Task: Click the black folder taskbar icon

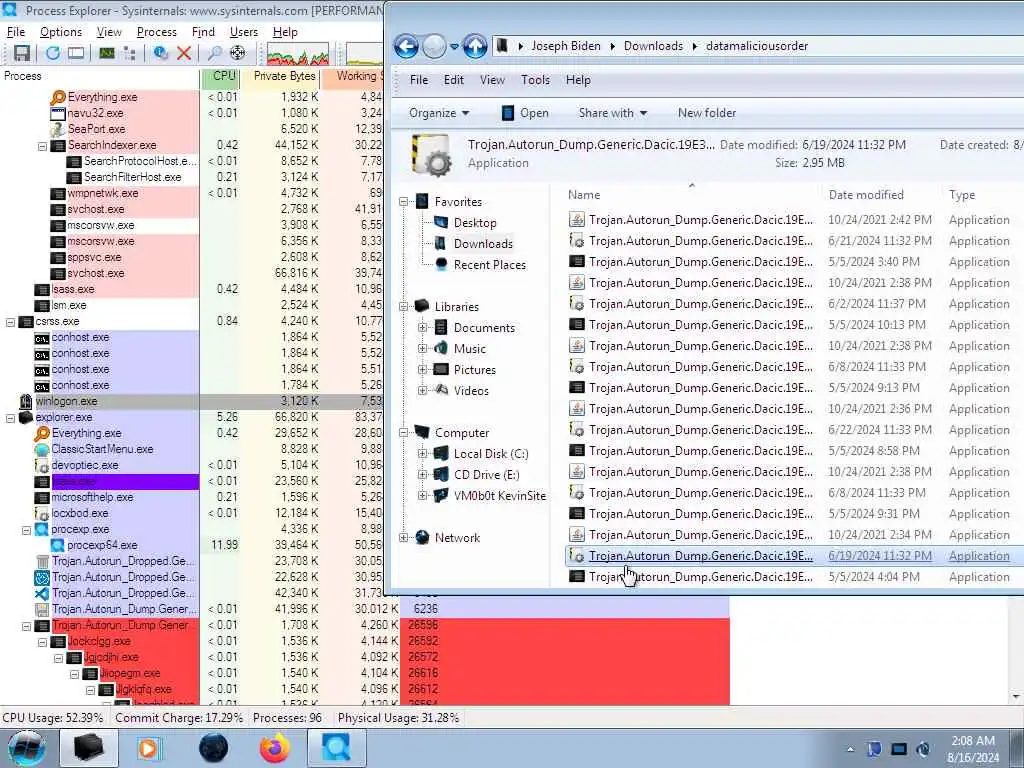Action: pos(89,748)
